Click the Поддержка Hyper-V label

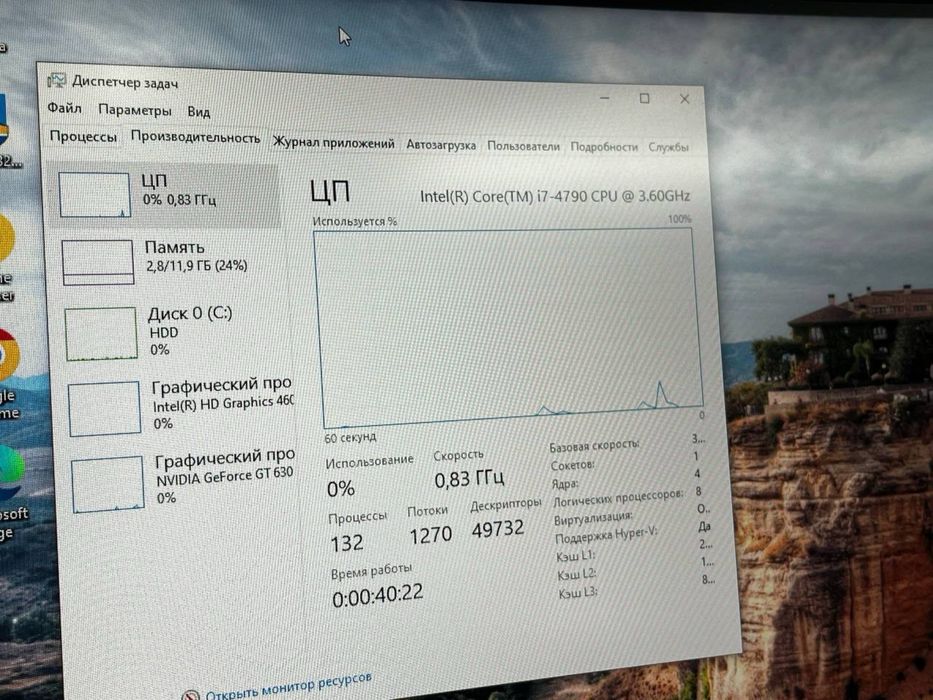click(606, 535)
